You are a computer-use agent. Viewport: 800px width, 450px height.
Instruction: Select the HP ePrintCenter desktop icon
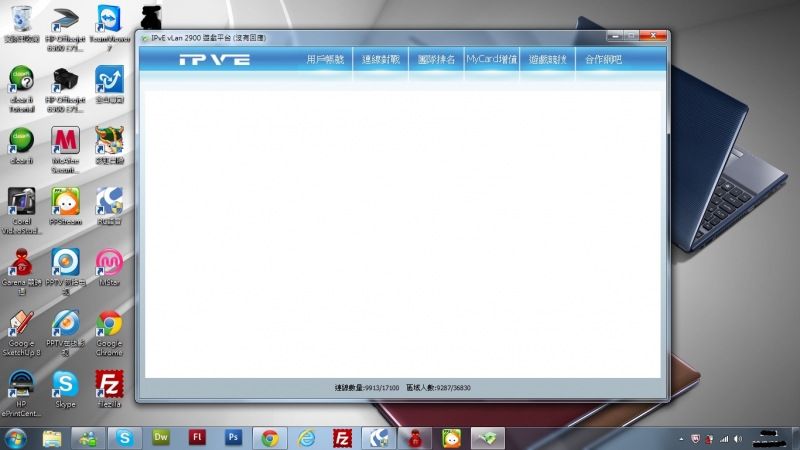(x=21, y=393)
